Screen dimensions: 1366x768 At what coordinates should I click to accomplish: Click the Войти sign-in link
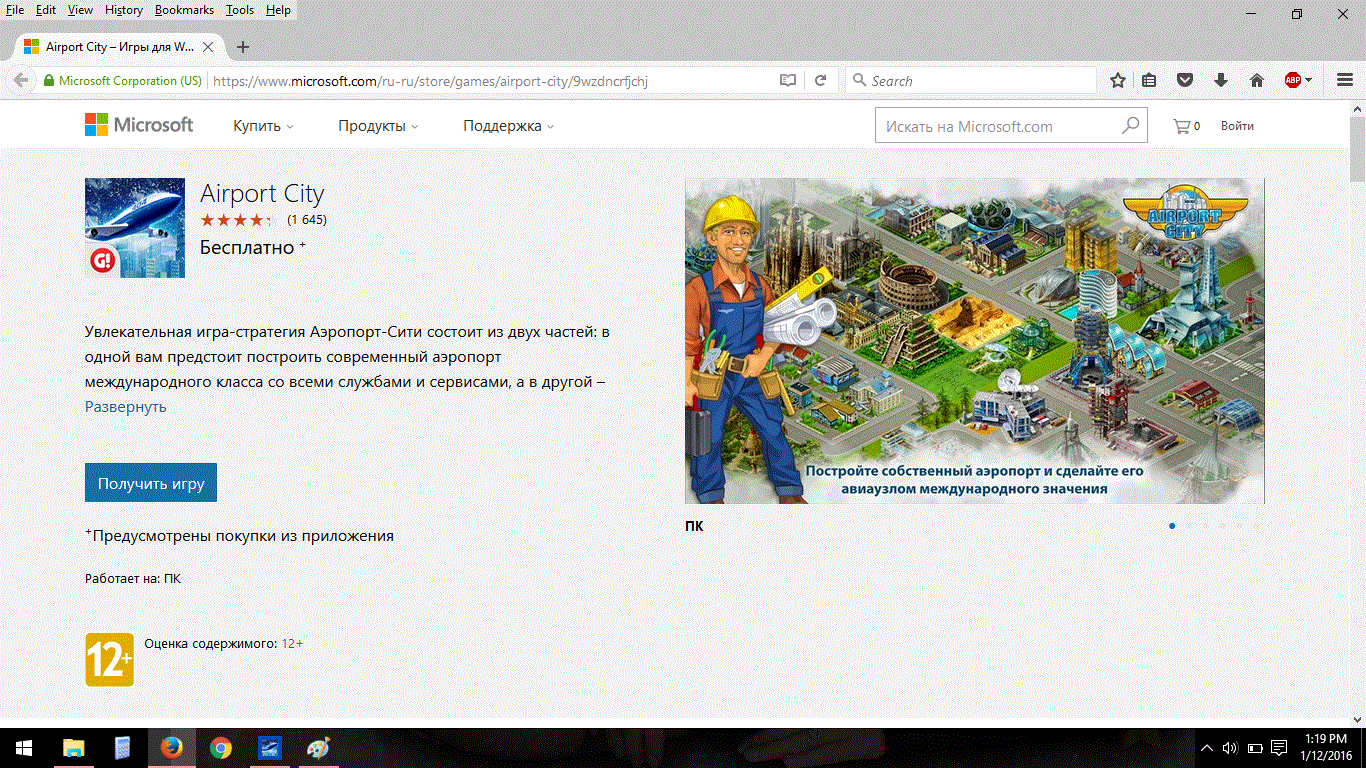1237,126
